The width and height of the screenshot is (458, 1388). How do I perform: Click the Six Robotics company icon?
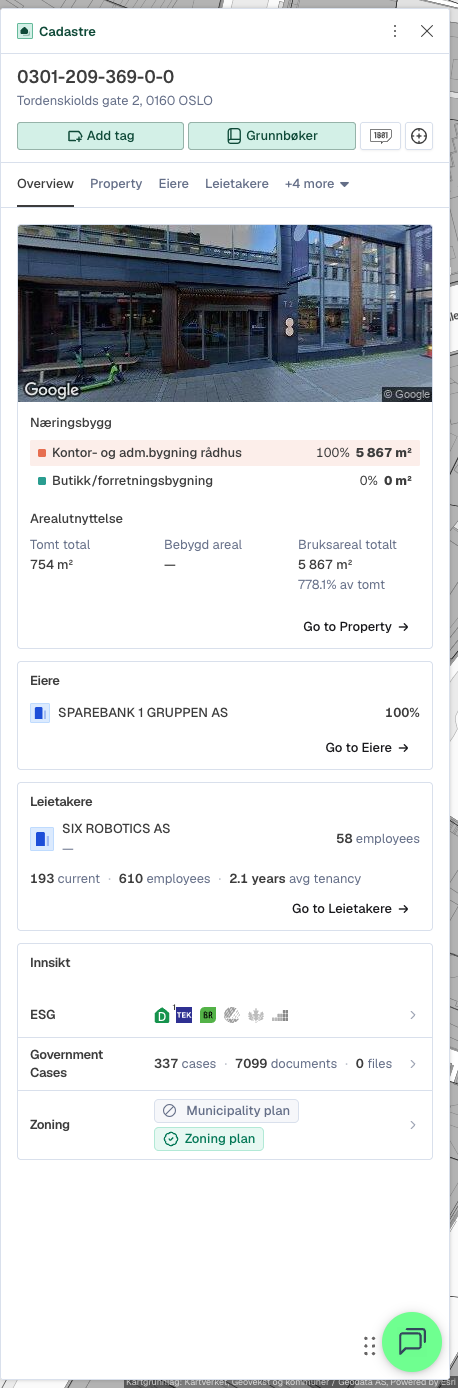(40, 838)
